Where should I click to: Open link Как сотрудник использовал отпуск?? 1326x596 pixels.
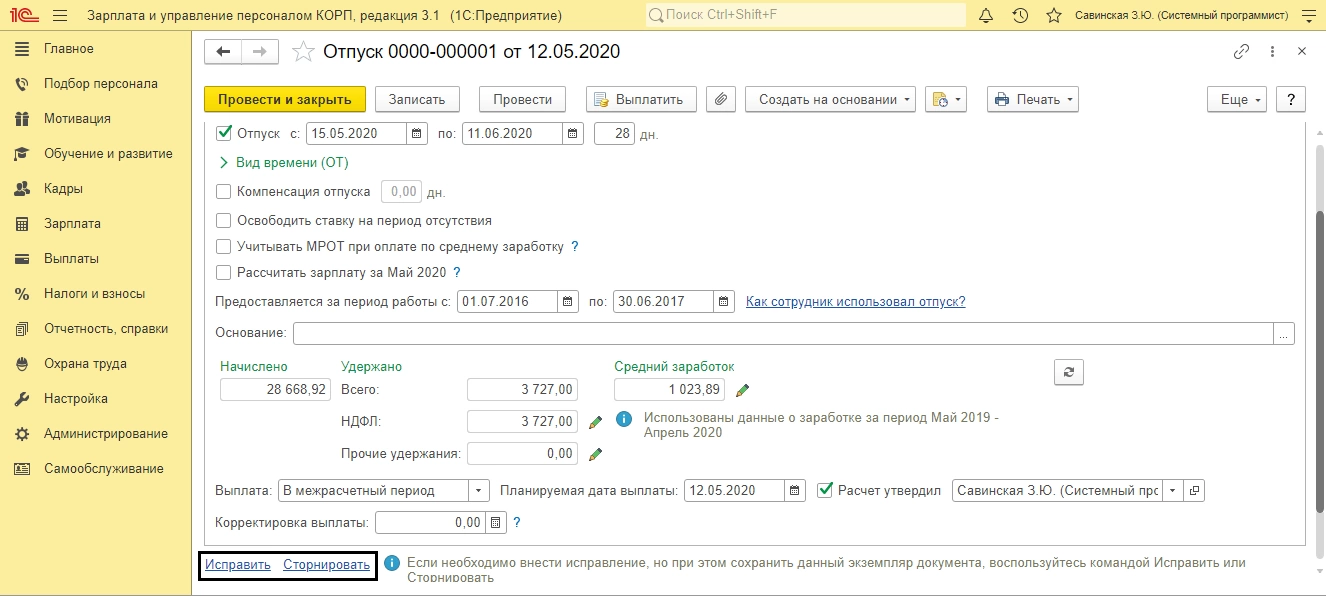856,302
